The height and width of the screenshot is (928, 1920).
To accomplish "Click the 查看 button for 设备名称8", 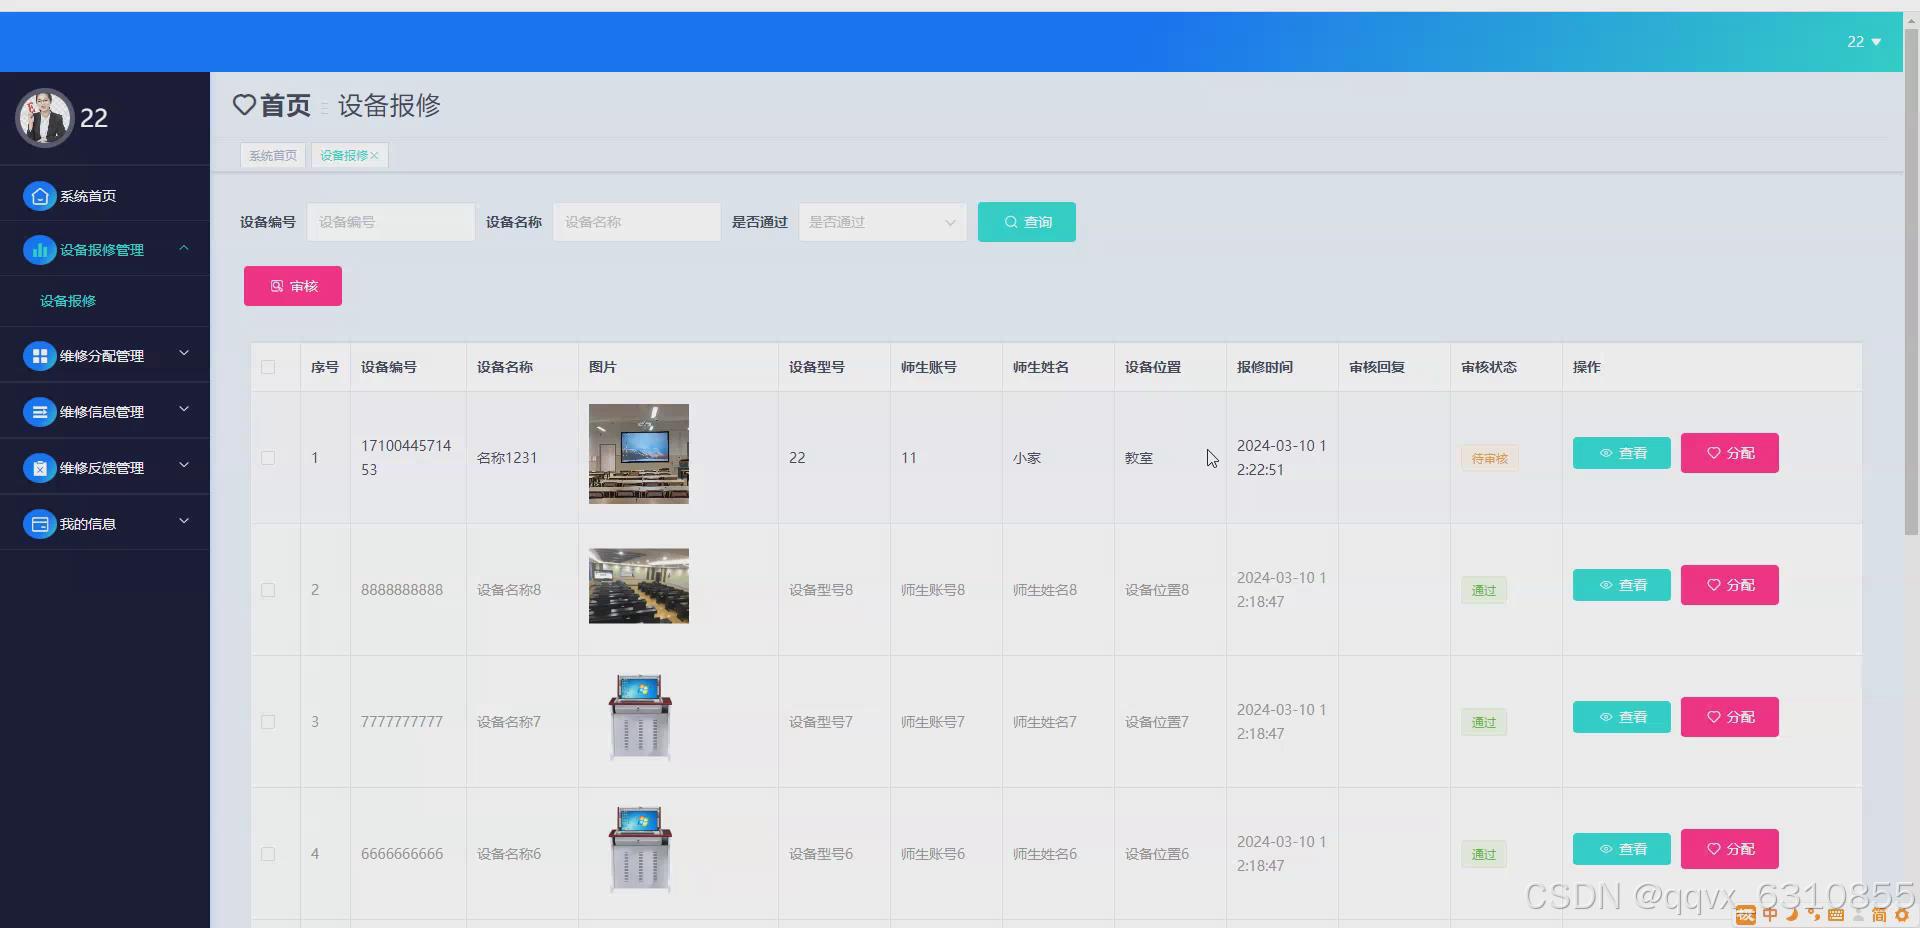I will click(1622, 585).
